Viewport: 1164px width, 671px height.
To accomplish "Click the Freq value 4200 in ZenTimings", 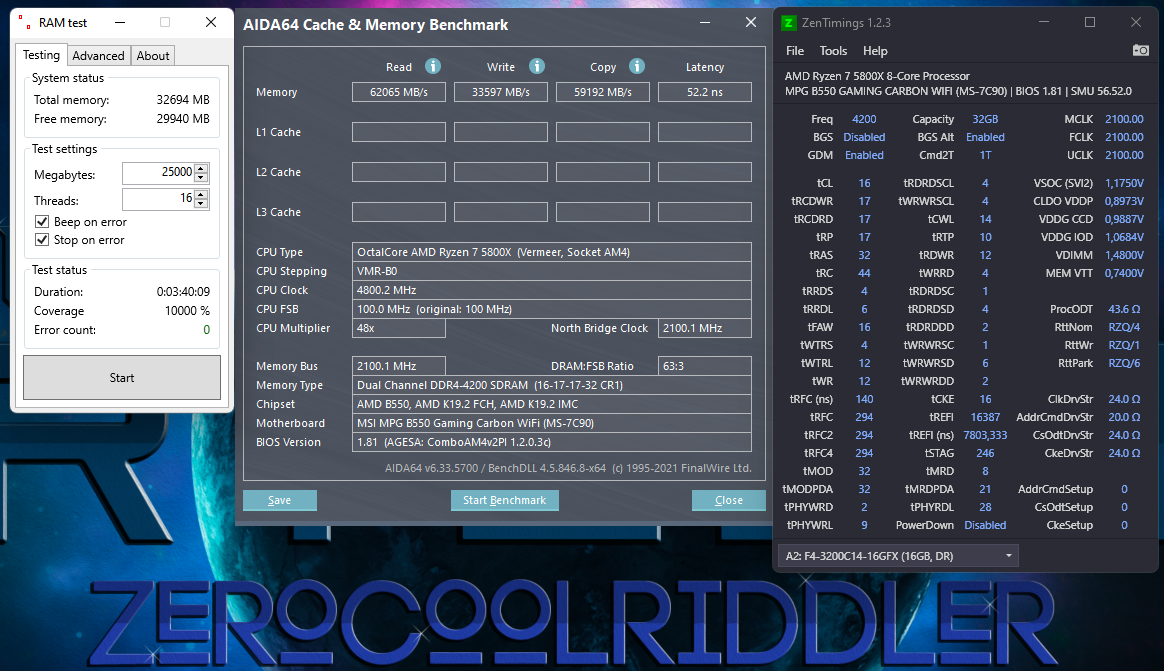I will (864, 119).
